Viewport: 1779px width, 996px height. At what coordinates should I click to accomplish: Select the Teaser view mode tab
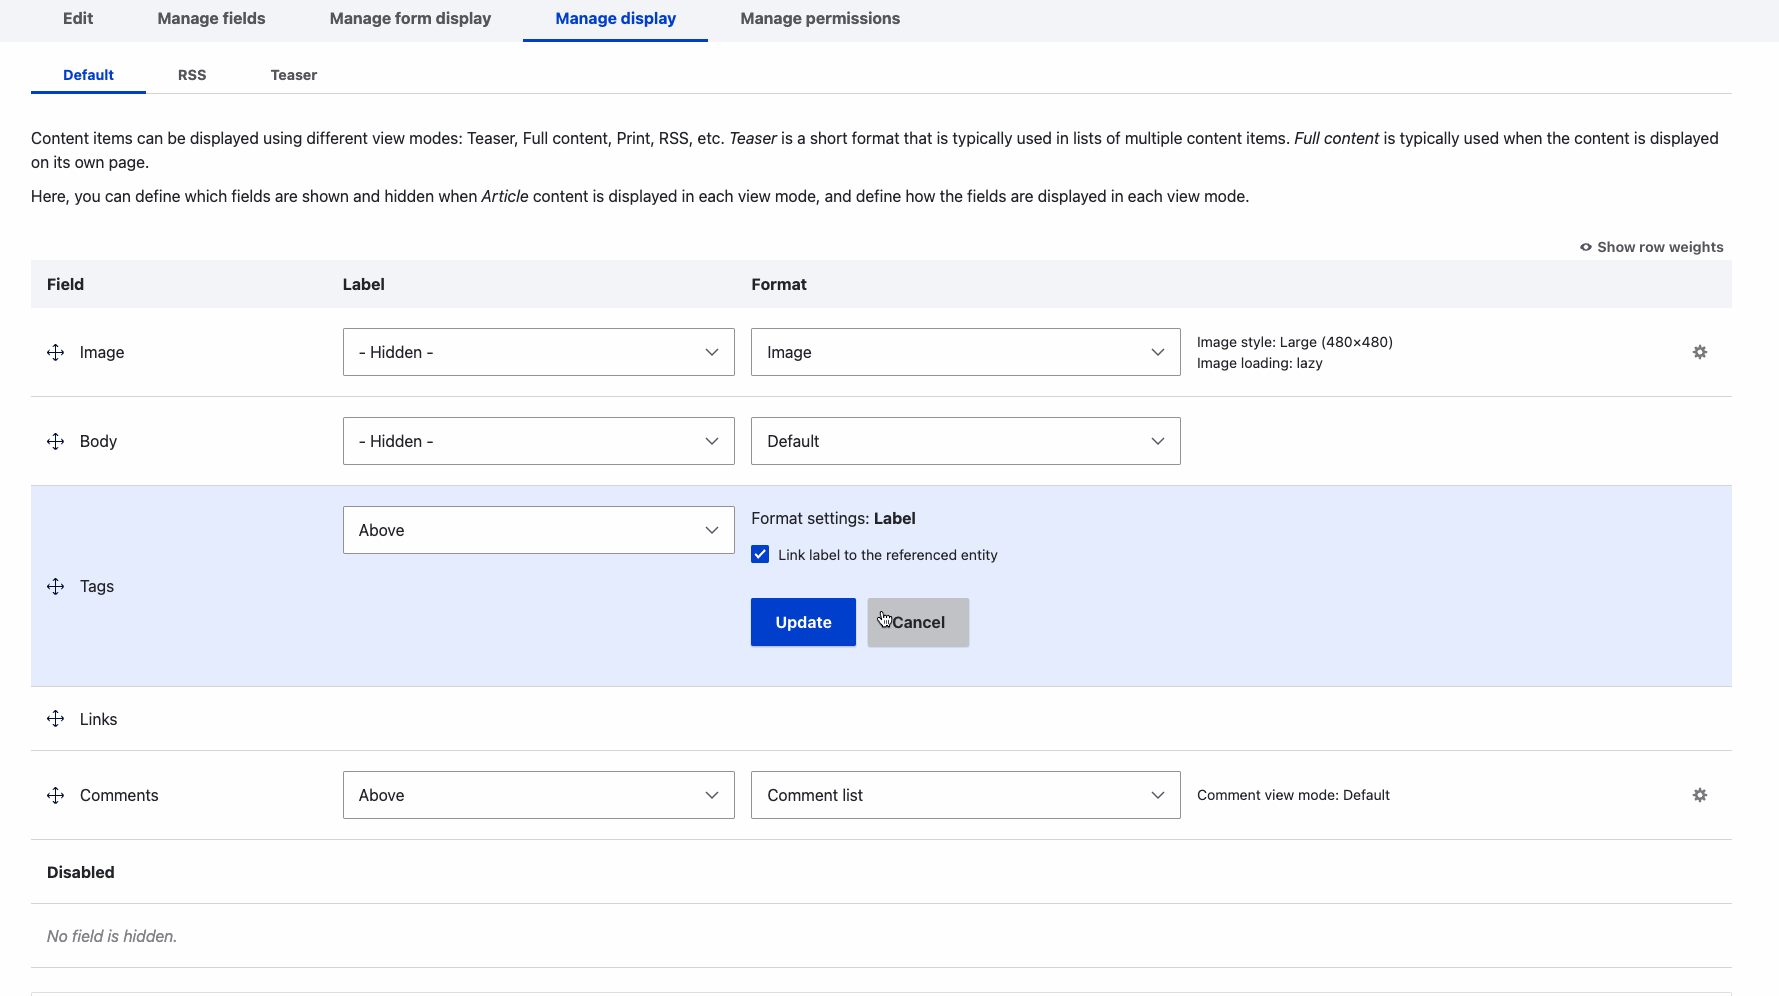[293, 75]
